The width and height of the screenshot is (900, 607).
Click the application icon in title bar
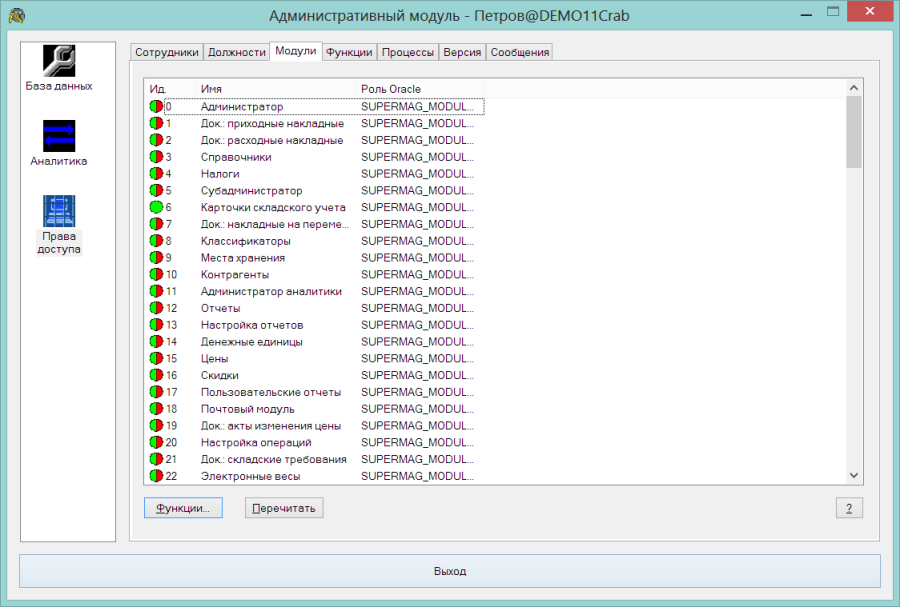17,15
